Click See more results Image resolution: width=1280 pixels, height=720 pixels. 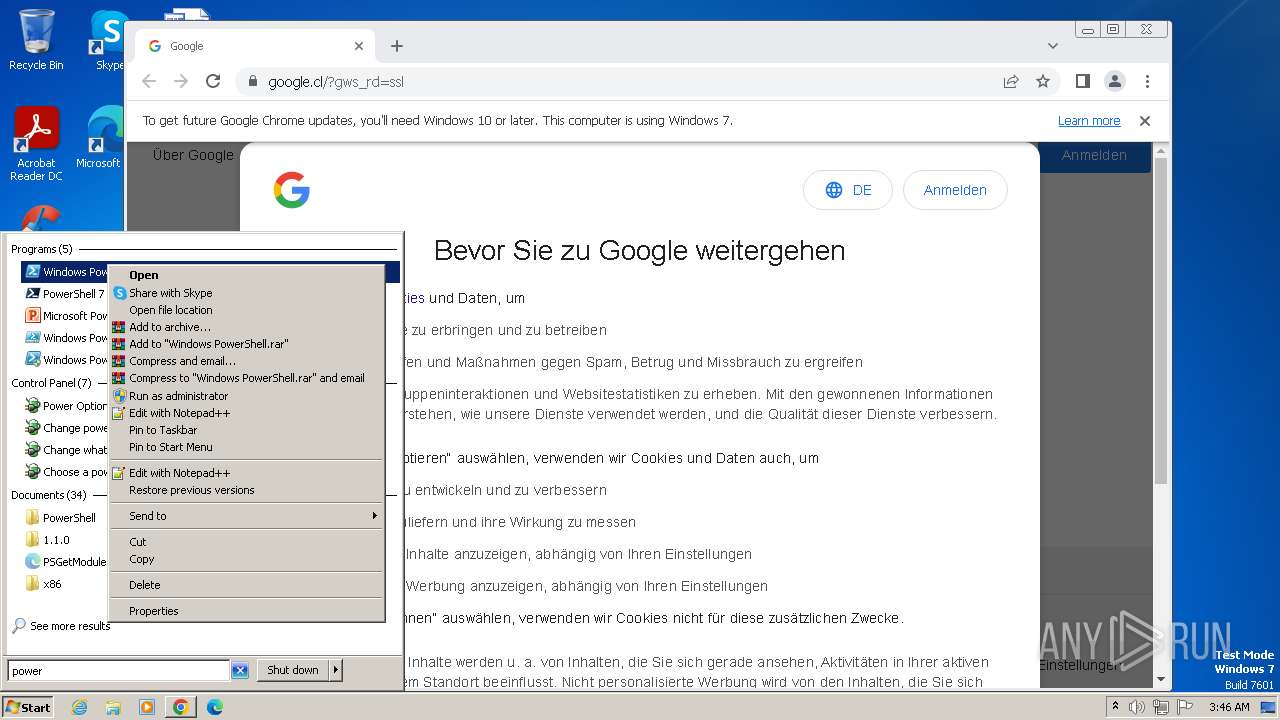[x=61, y=626]
